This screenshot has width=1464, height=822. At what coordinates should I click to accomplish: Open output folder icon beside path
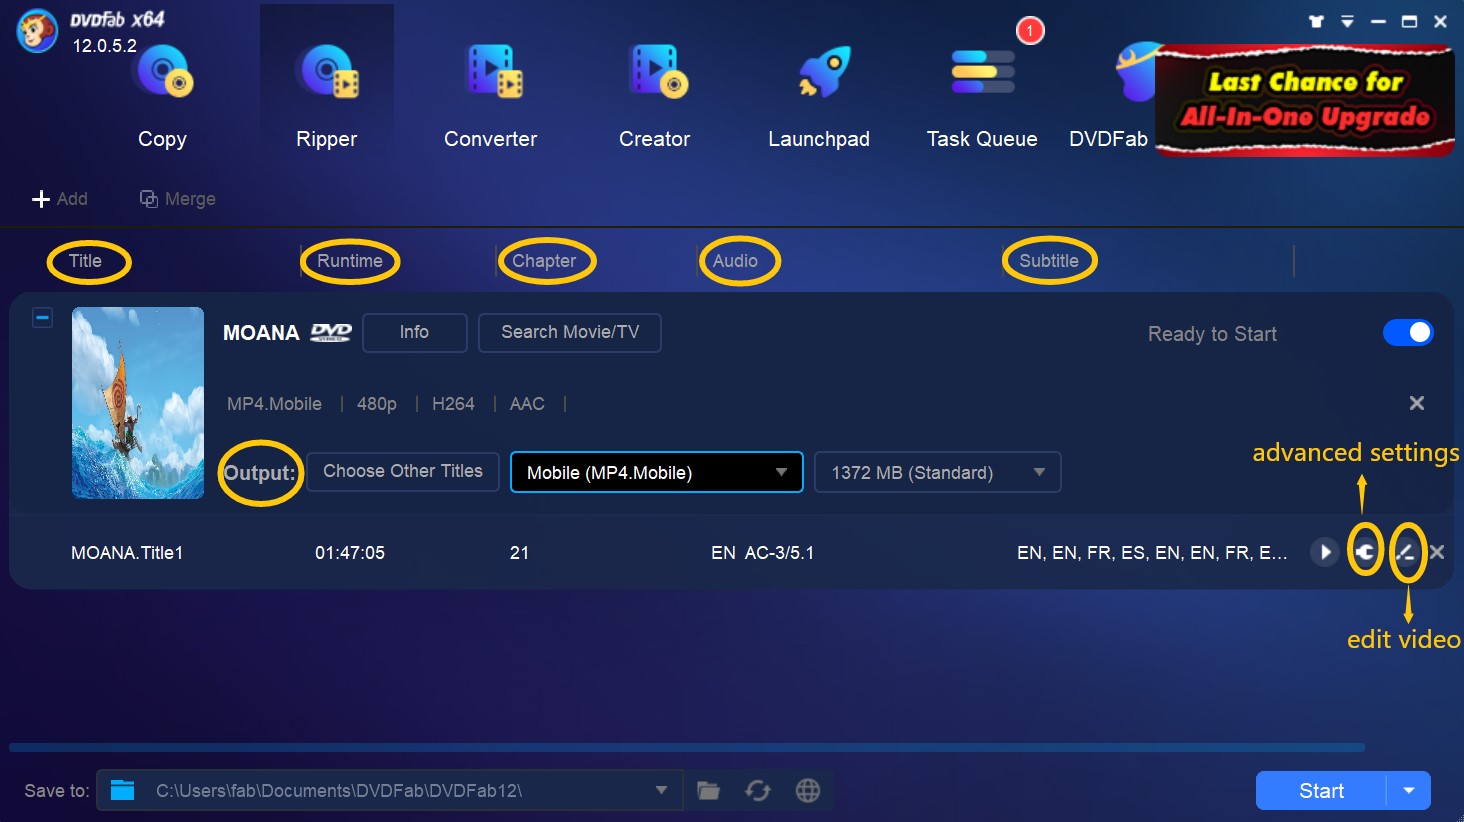point(708,791)
